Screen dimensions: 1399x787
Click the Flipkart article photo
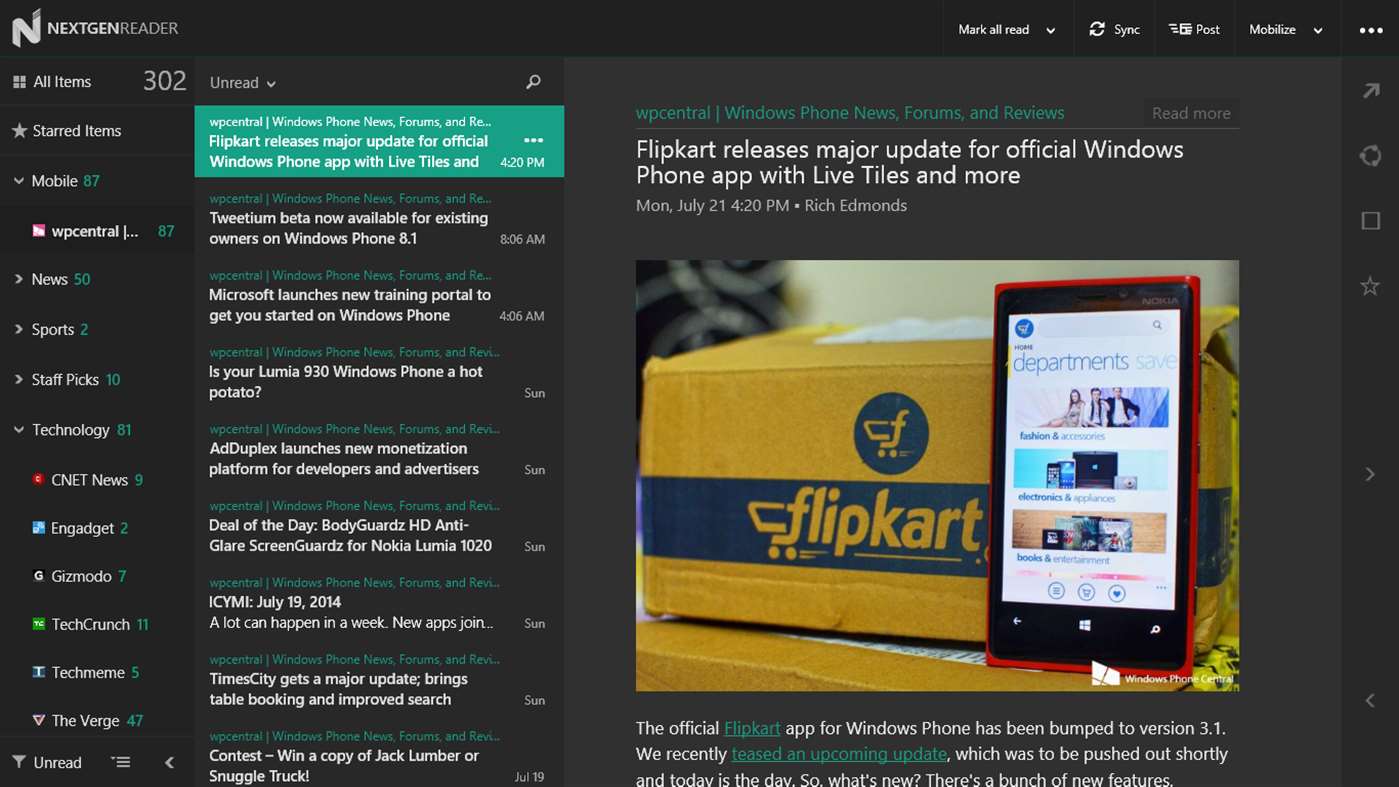point(937,475)
